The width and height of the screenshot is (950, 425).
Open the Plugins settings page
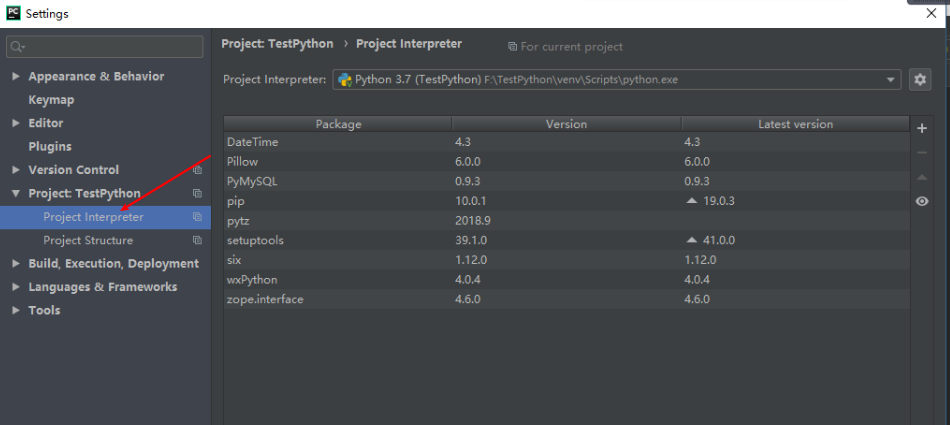click(50, 146)
